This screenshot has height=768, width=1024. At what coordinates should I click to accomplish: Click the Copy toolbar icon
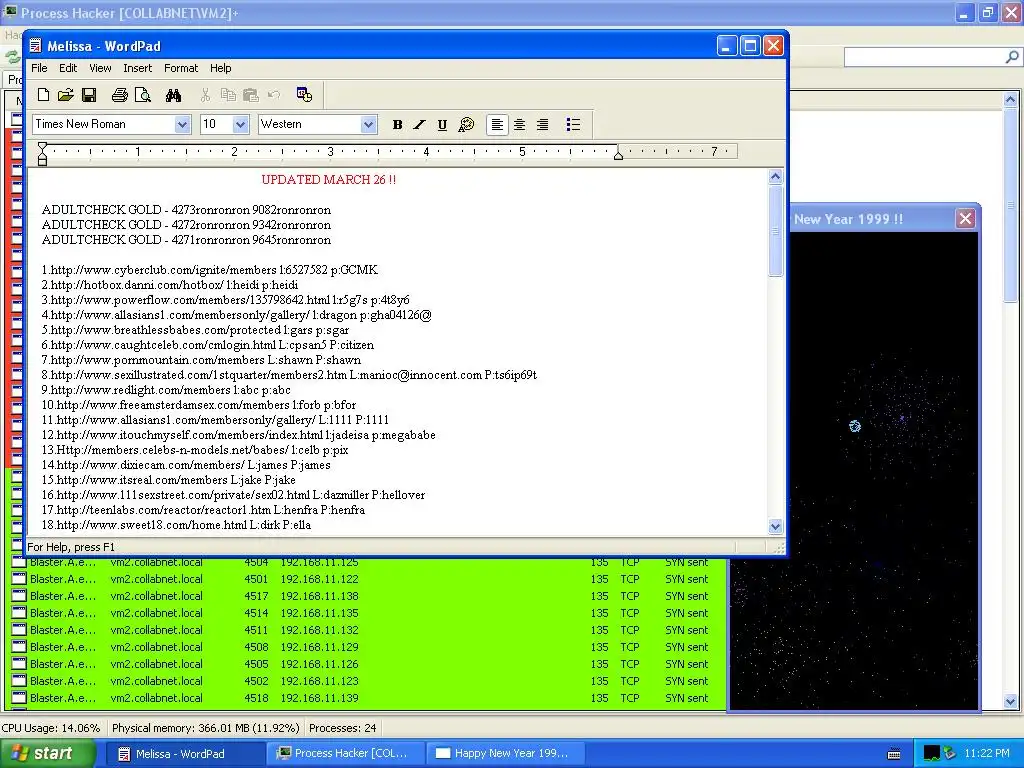228,95
